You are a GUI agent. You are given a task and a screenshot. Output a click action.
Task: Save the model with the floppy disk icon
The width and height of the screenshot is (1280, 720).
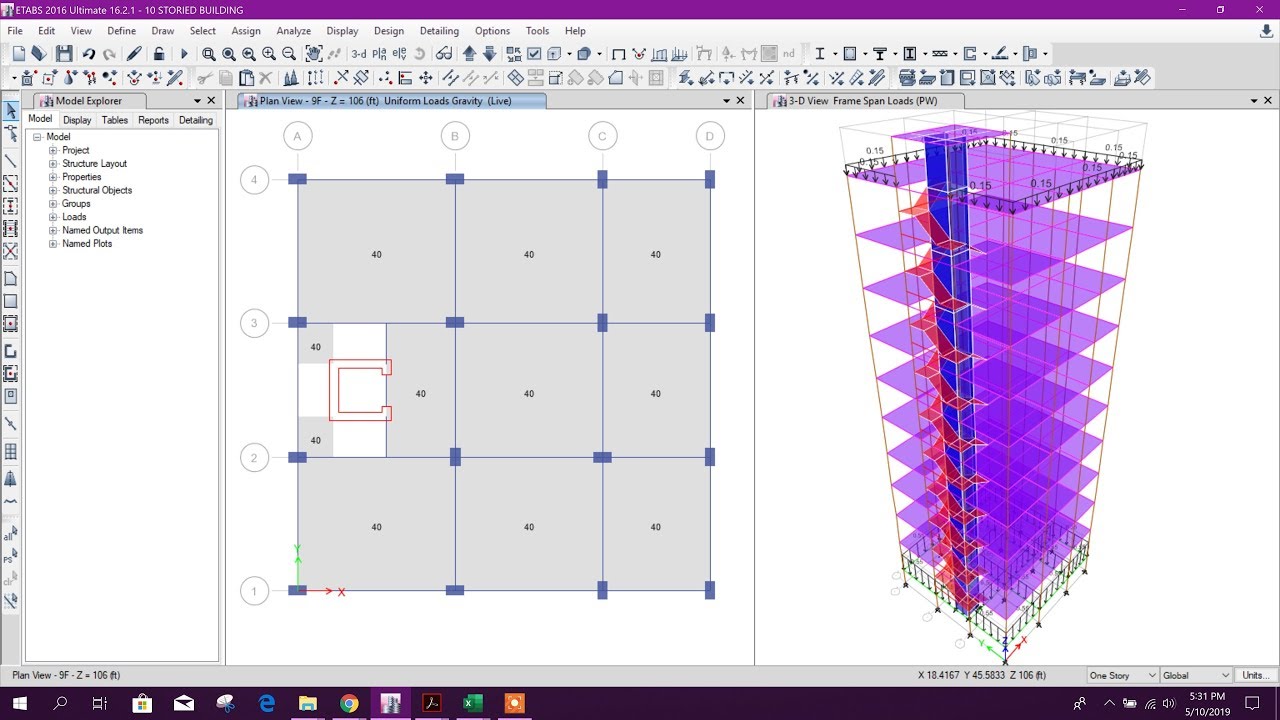pyautogui.click(x=62, y=53)
